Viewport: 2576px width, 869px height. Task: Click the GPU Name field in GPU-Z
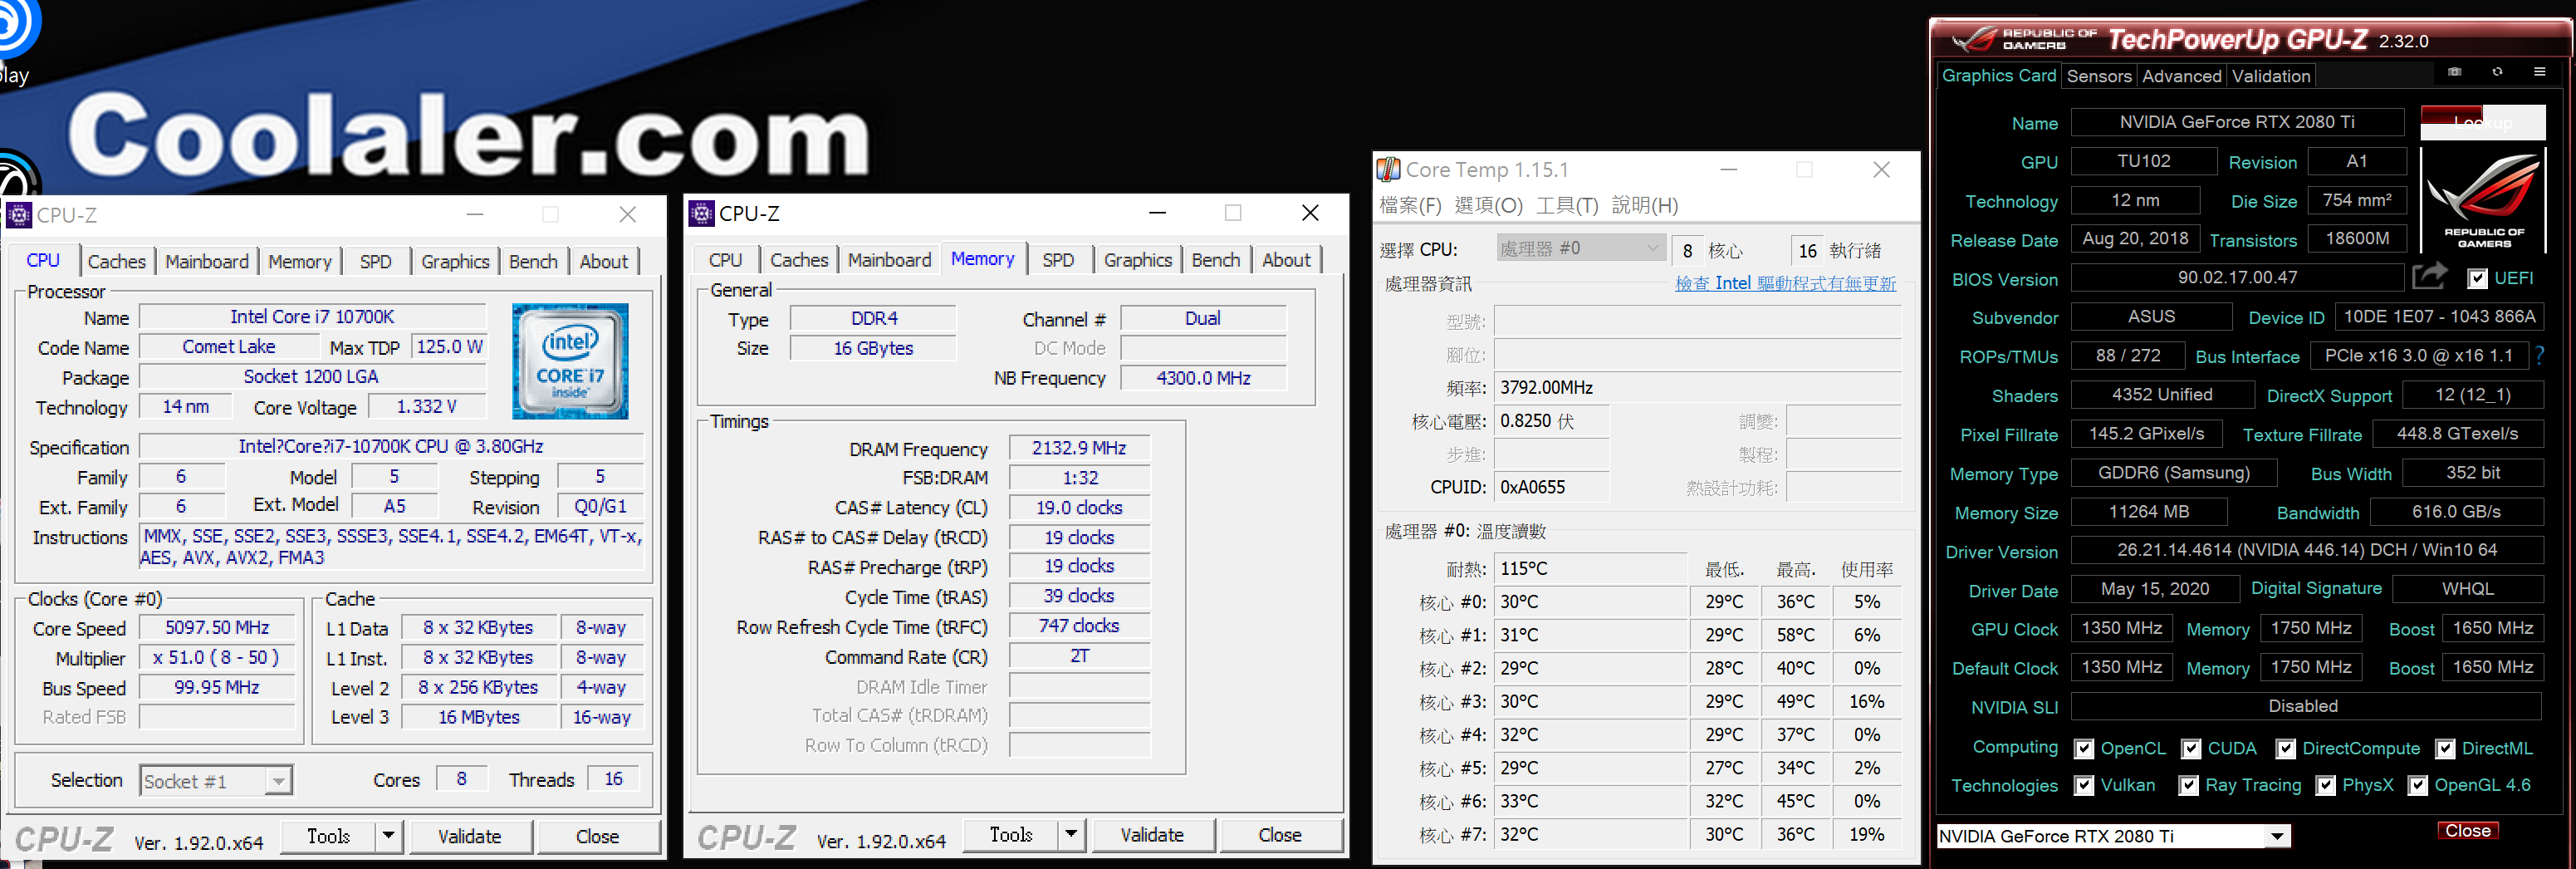2237,122
